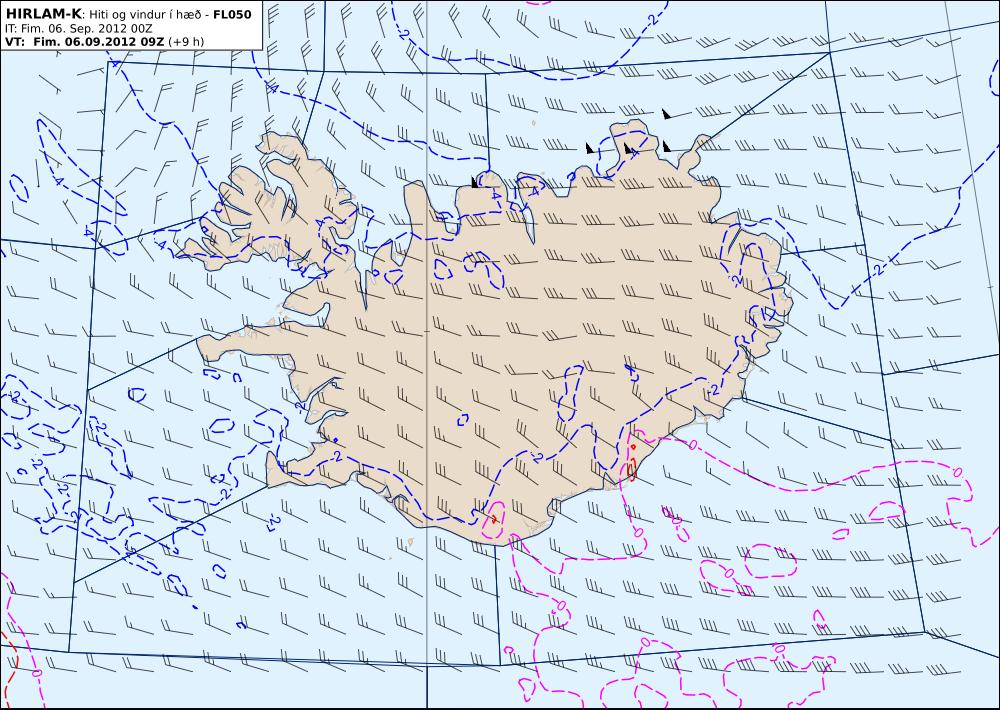Click the 'Fim. 06.09.2012 09Z' valid time
The width and height of the screenshot is (1000, 710).
click(x=98, y=41)
